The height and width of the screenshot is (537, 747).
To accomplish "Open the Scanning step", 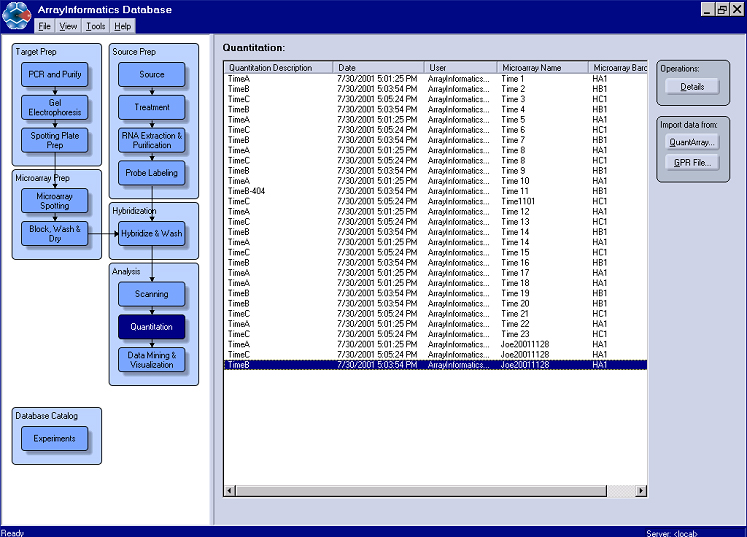I will [x=151, y=294].
